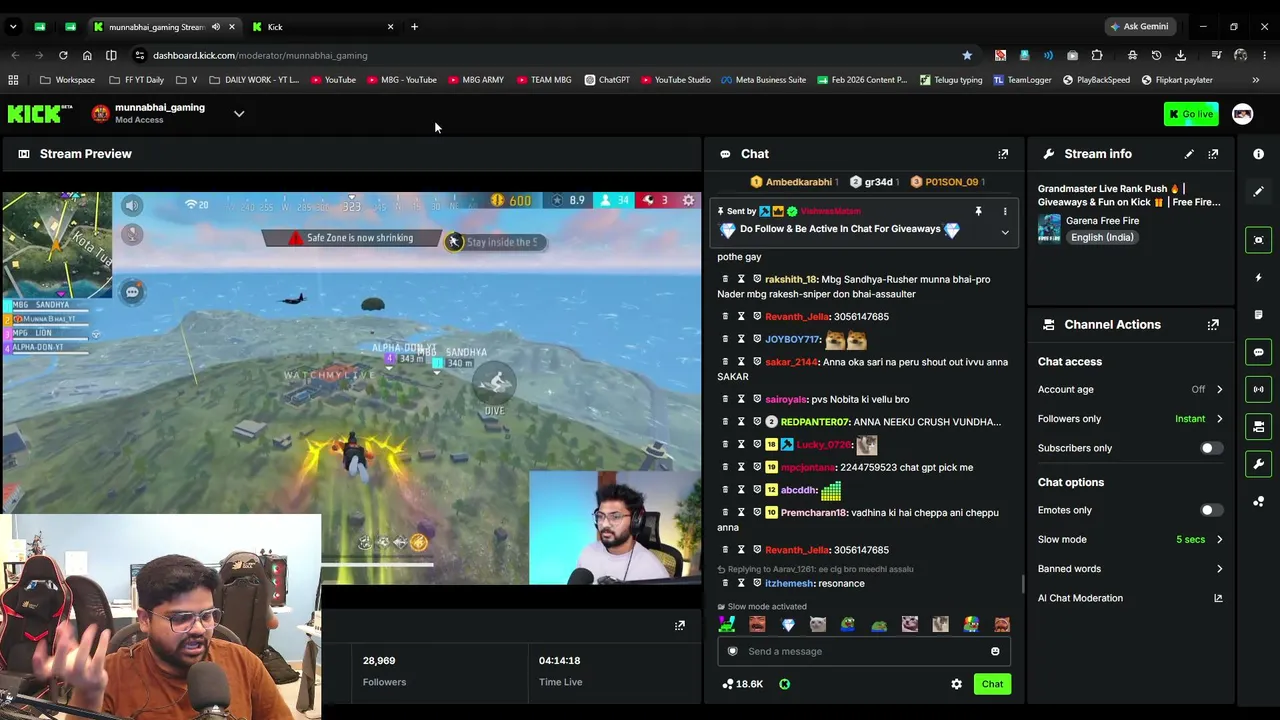
Task: Open the TeamLogger bookmark
Action: click(1022, 80)
